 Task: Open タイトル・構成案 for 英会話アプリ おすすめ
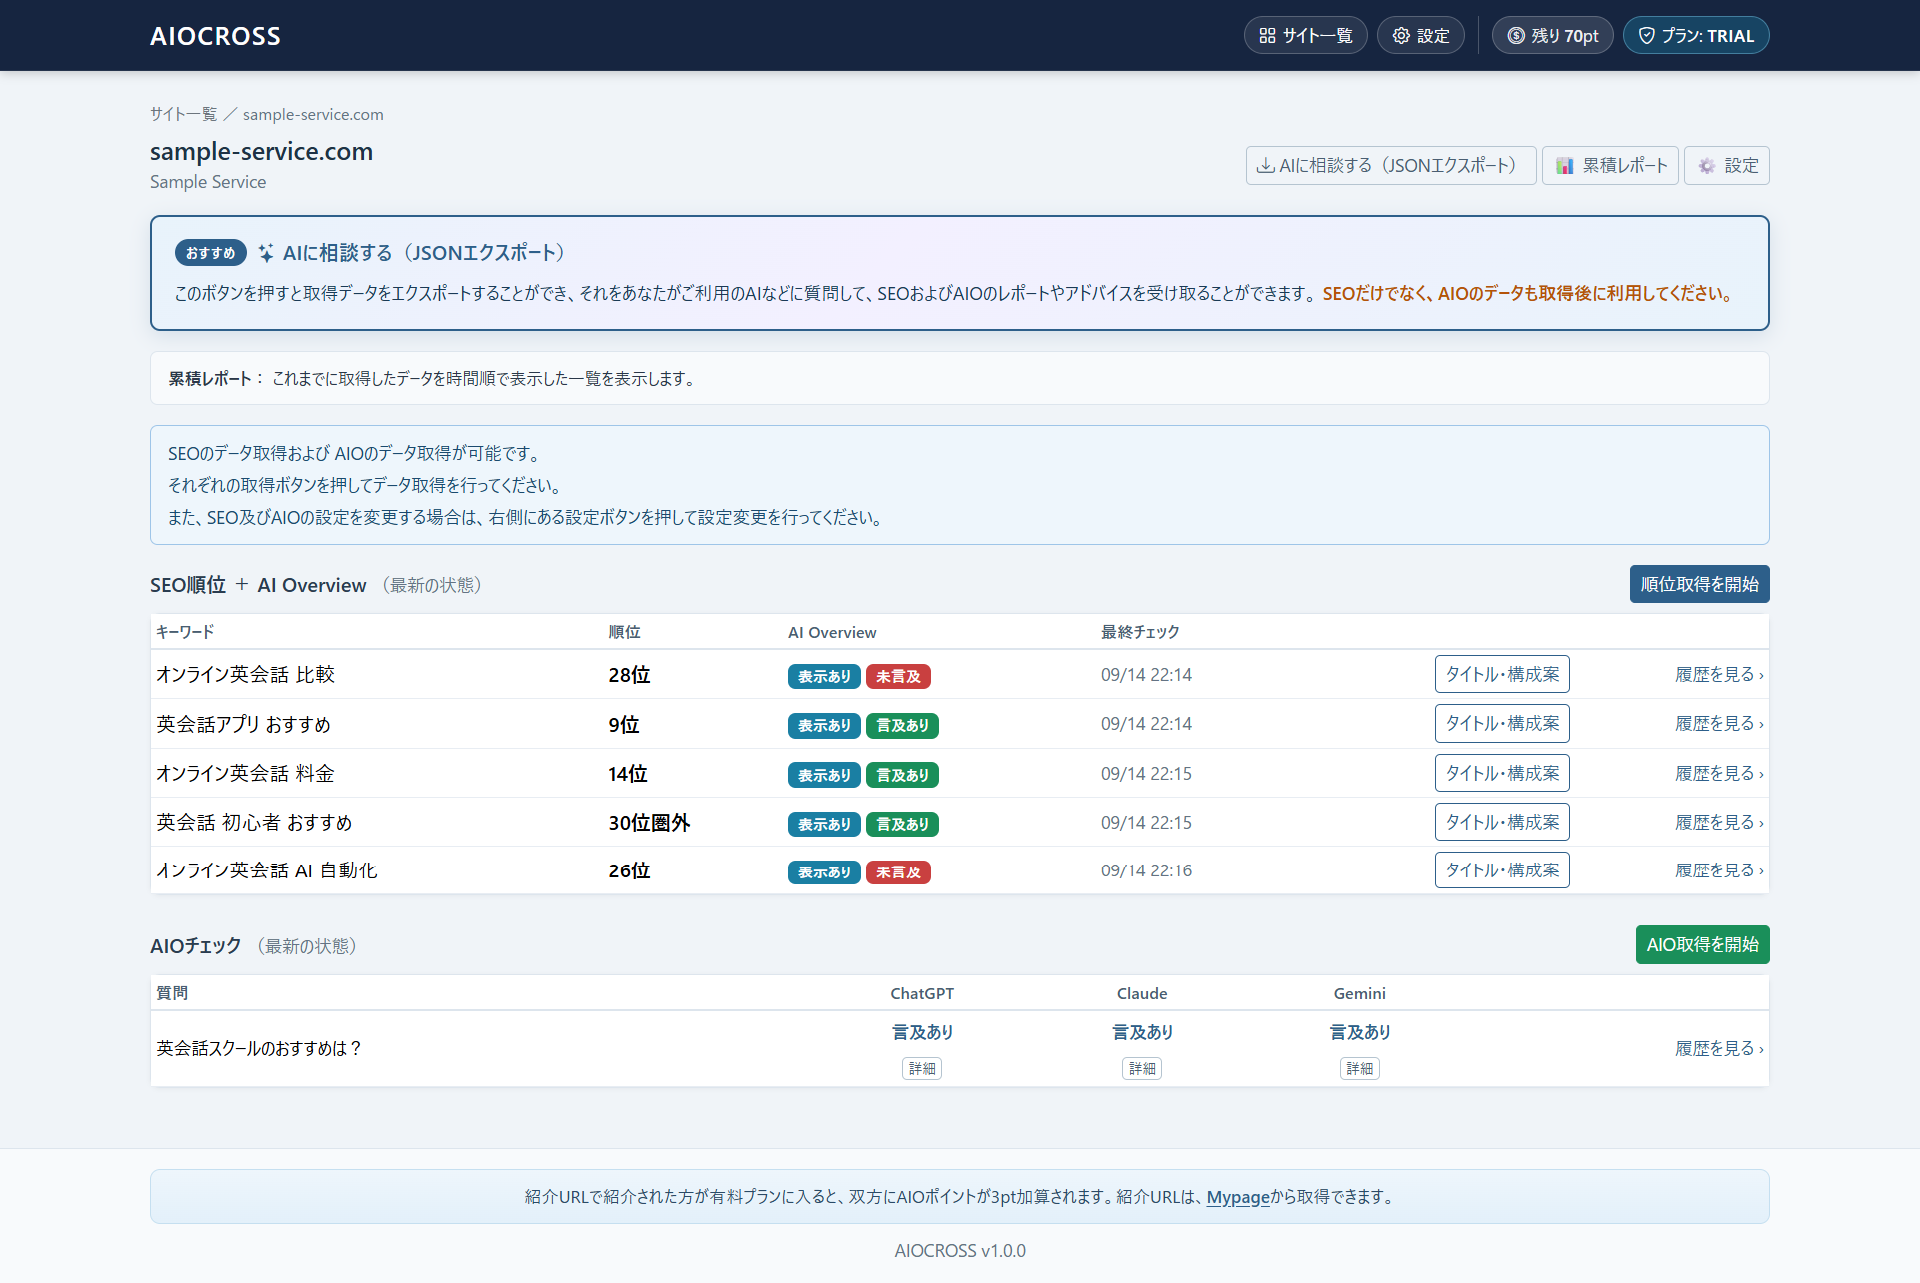coord(1502,723)
